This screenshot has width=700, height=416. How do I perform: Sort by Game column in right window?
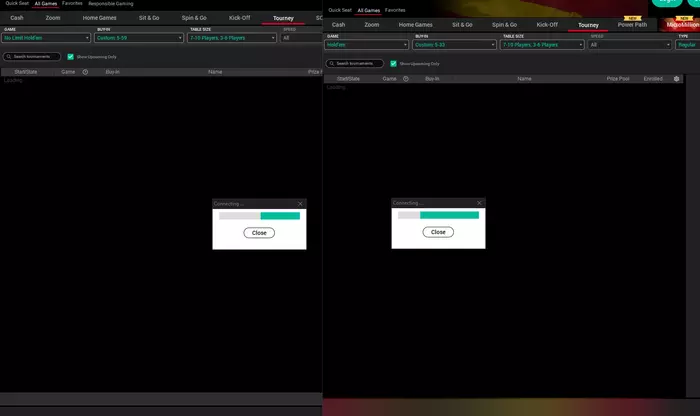389,79
